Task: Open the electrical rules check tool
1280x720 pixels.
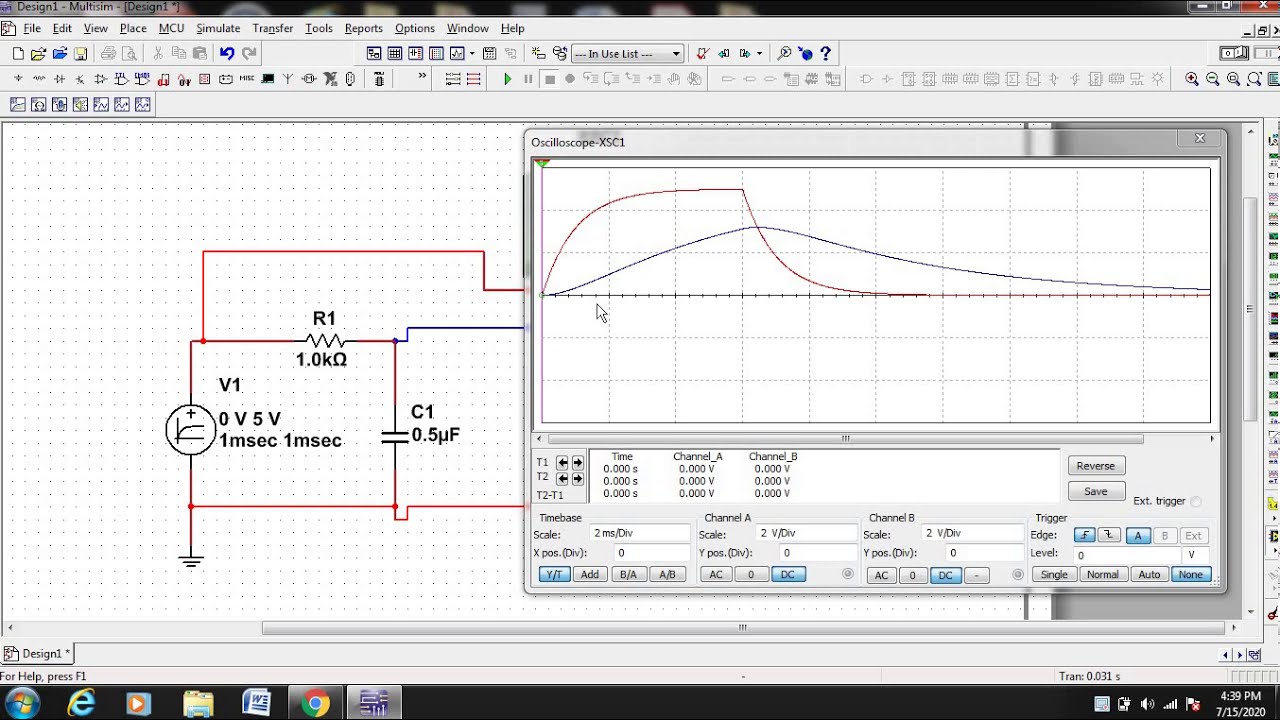Action: coord(701,54)
